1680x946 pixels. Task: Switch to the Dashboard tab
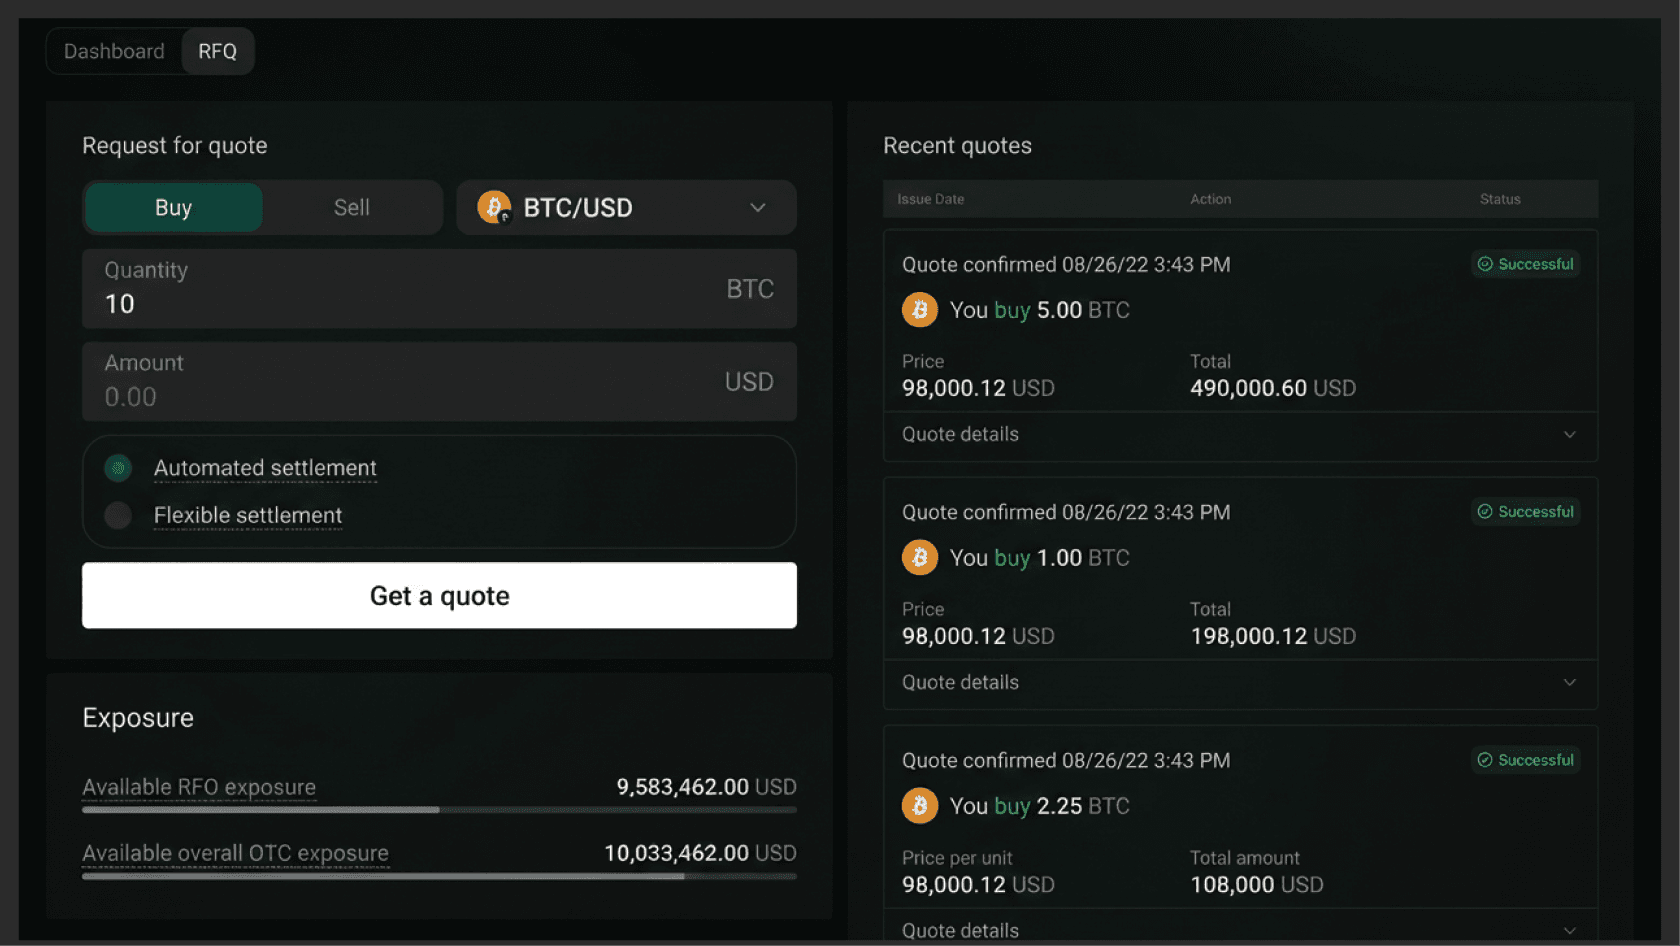pyautogui.click(x=114, y=52)
